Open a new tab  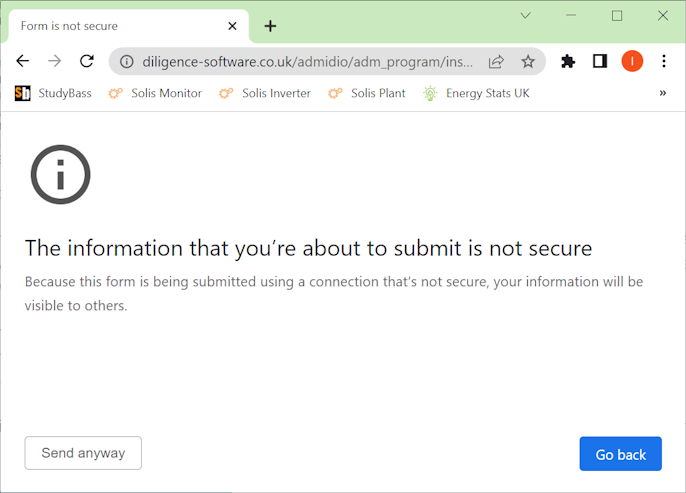click(270, 26)
